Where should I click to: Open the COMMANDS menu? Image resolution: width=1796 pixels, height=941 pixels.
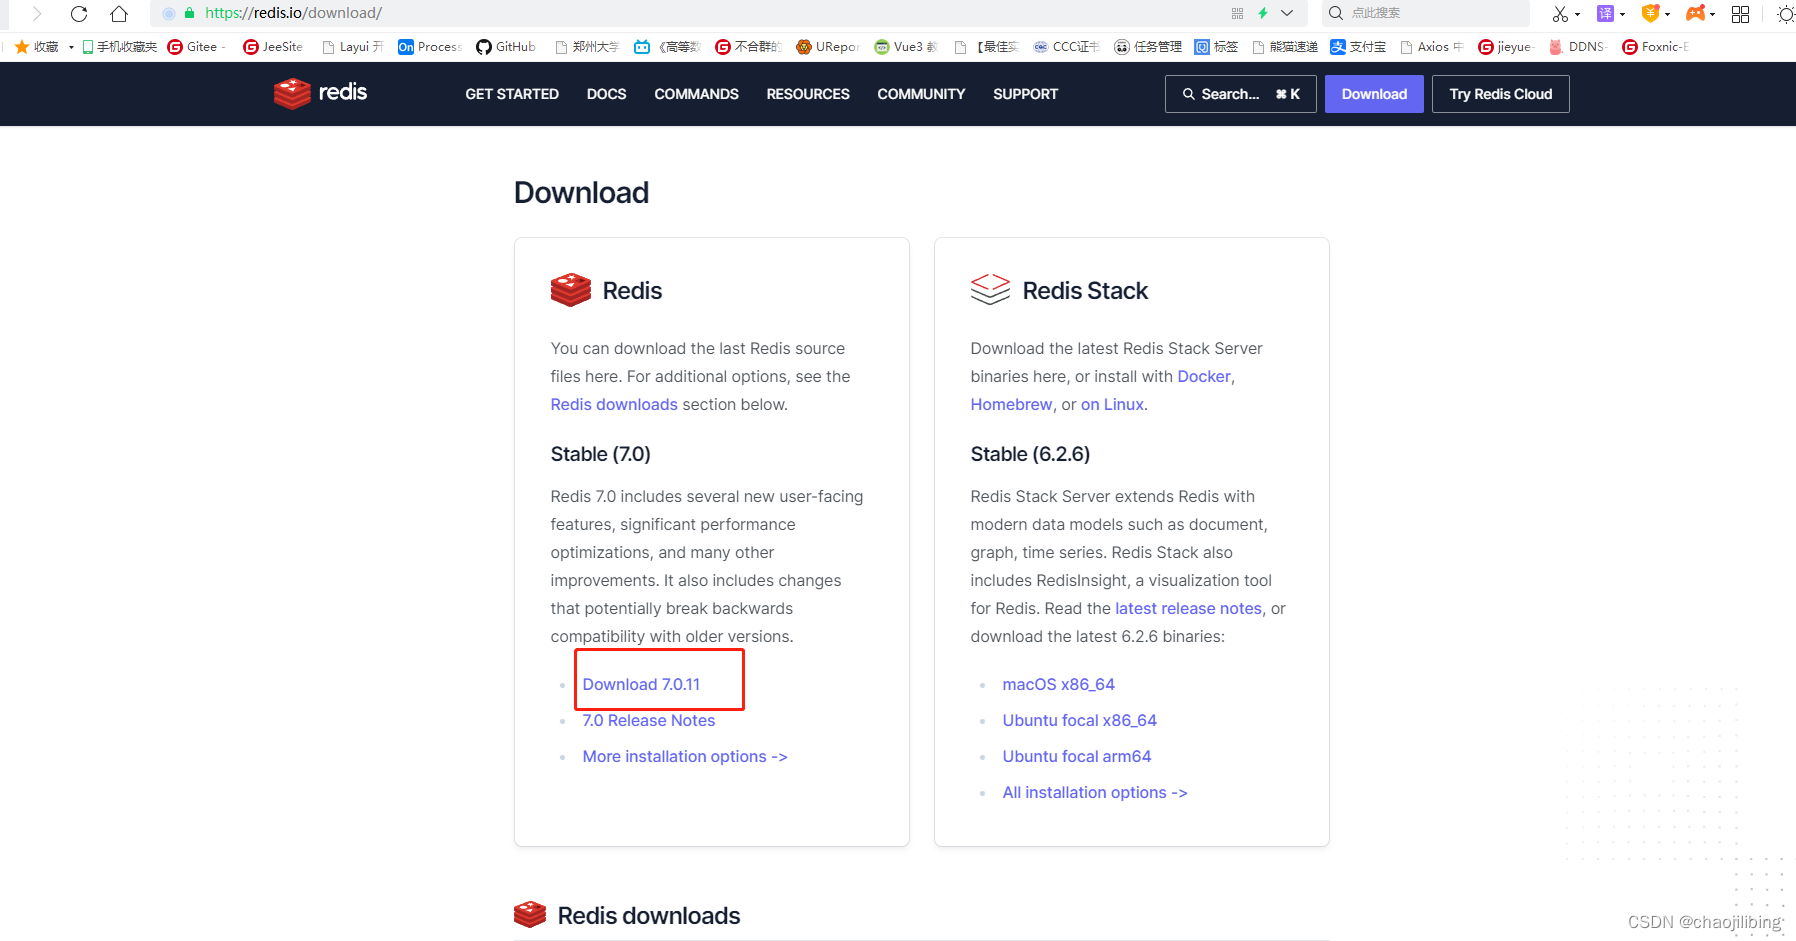696,94
